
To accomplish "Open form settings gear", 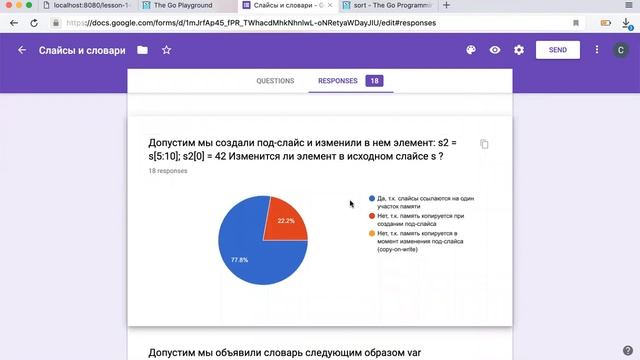I will (519, 50).
